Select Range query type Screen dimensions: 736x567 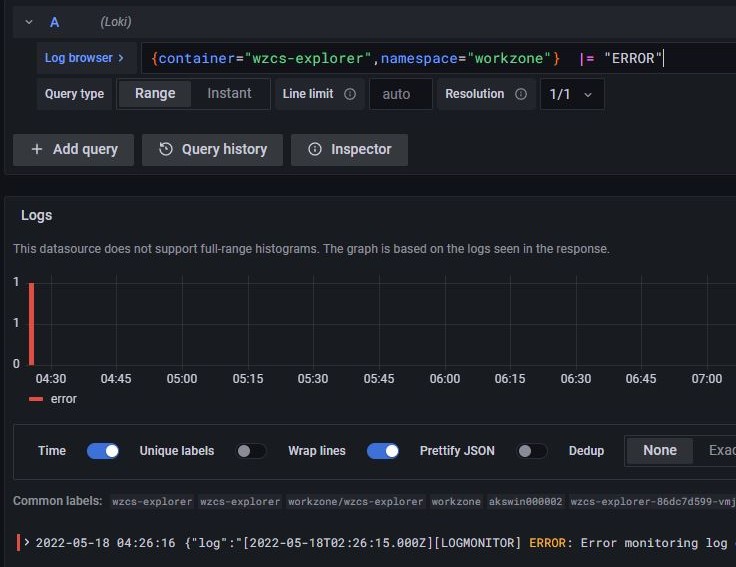(x=155, y=94)
